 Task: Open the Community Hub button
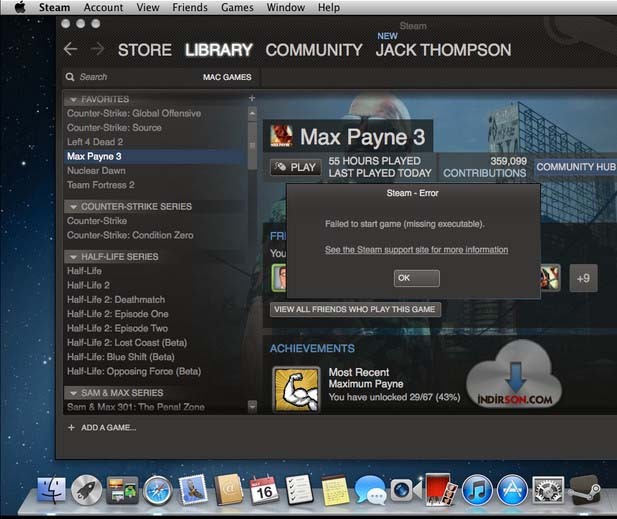[575, 167]
